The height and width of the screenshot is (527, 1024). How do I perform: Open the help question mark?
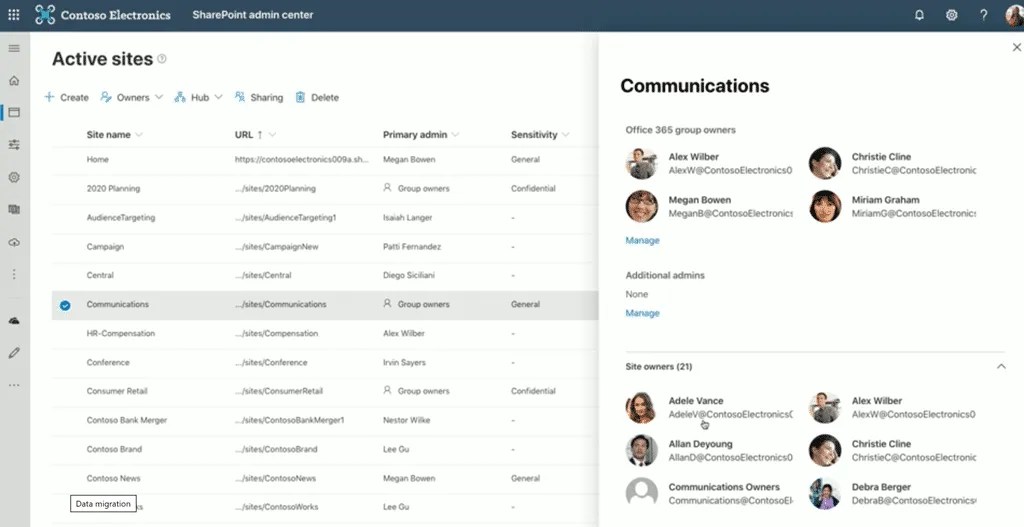pyautogui.click(x=984, y=15)
